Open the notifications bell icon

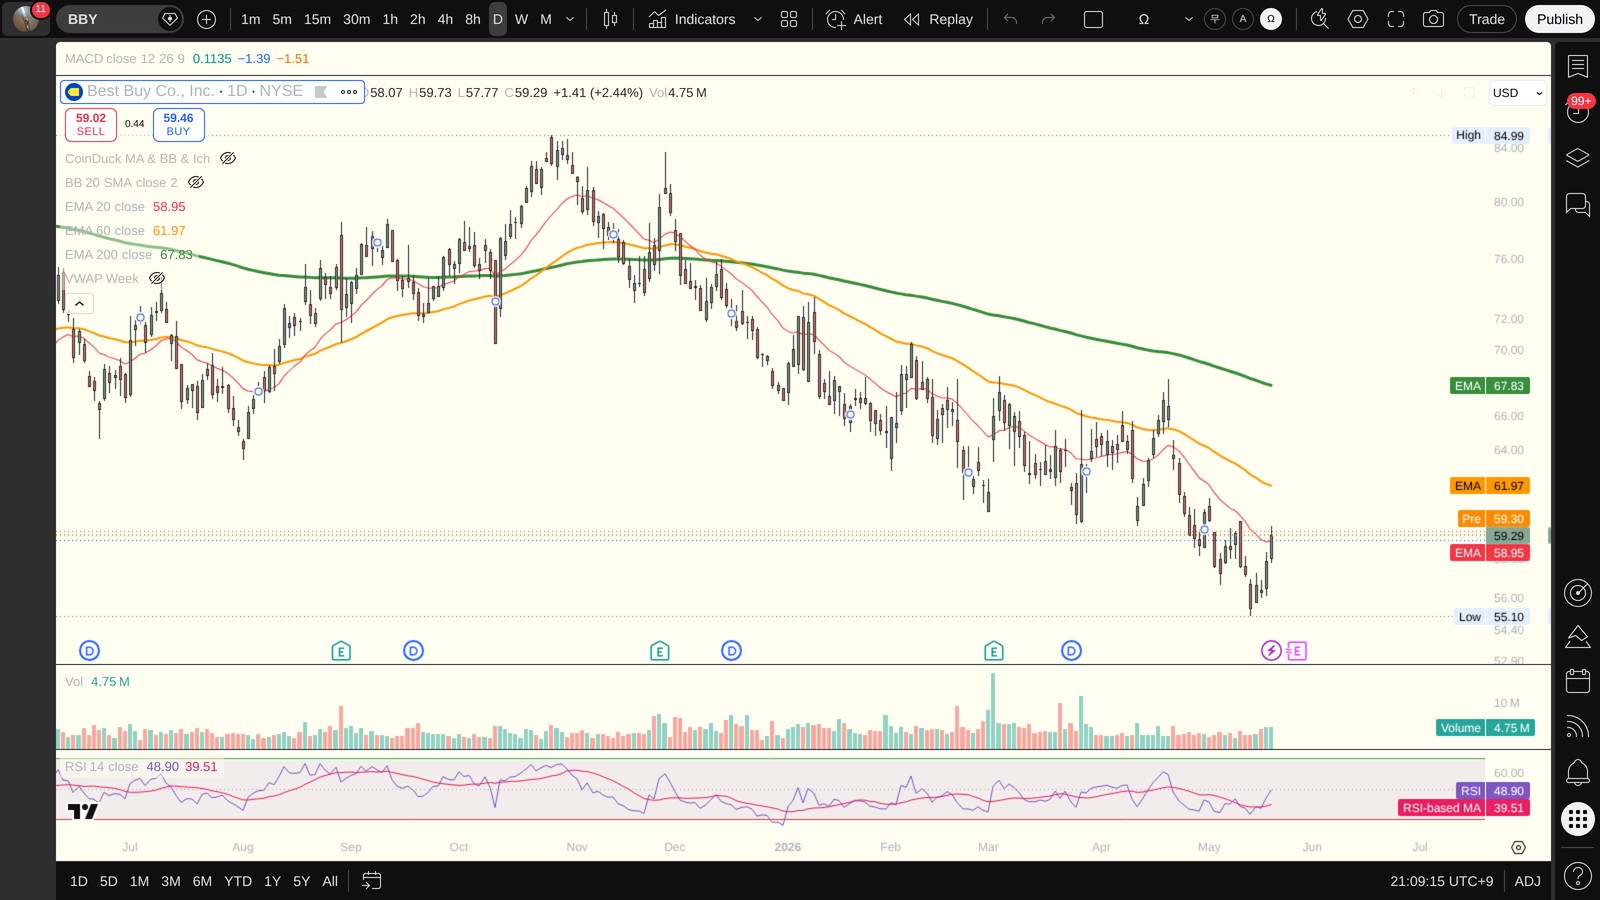1577,772
